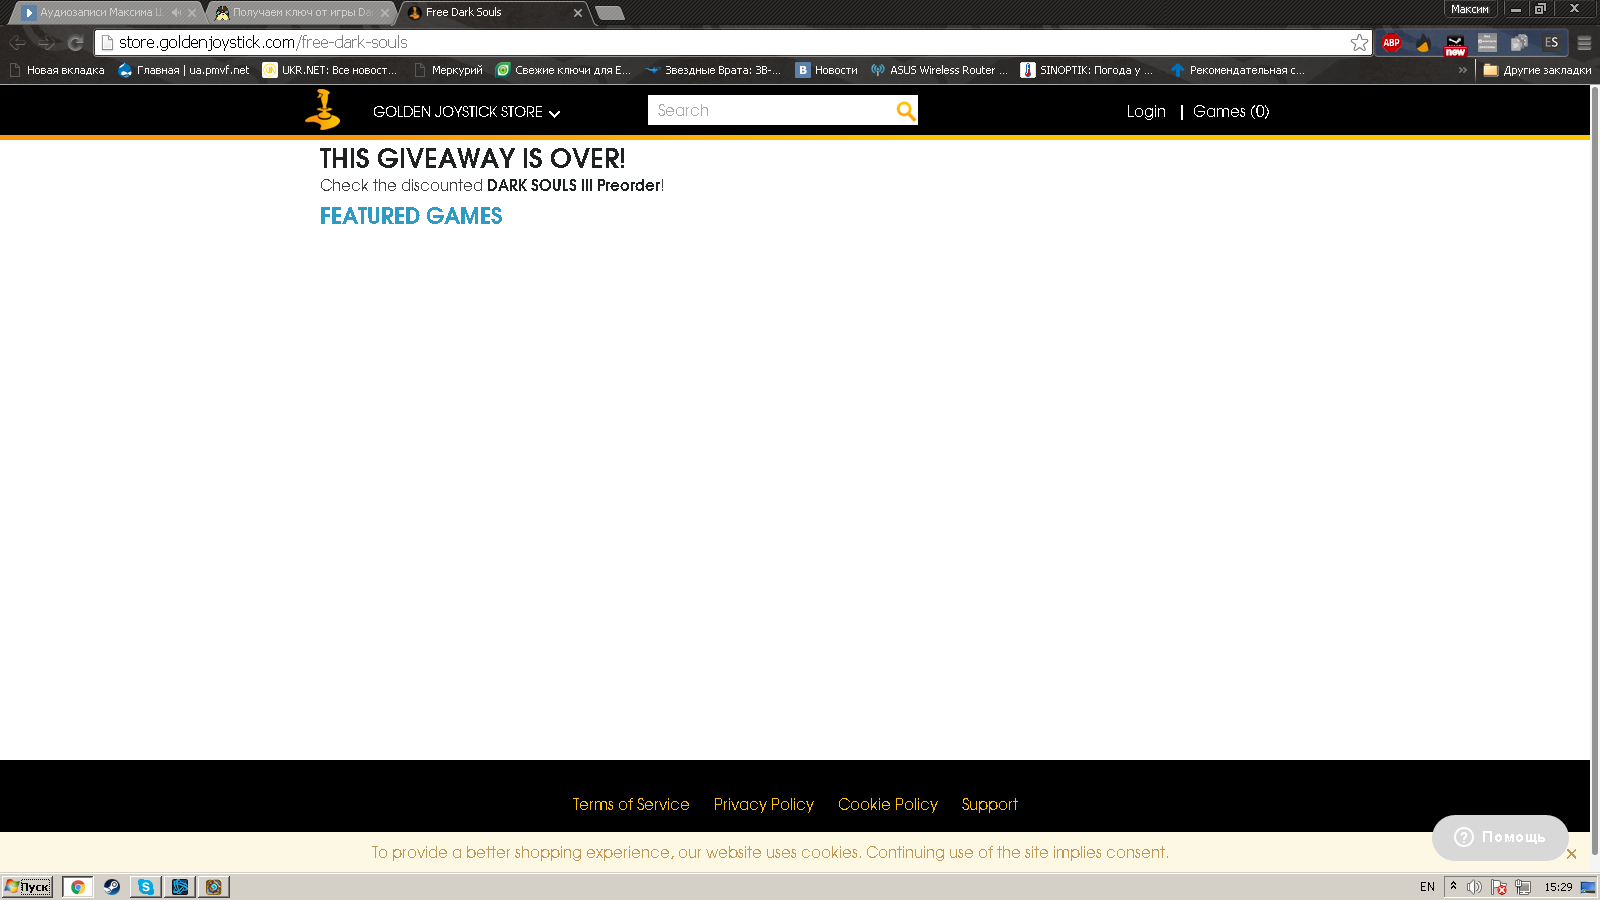This screenshot has height=900, width=1600.
Task: Open the Новости VK bookmark
Action: click(x=827, y=70)
